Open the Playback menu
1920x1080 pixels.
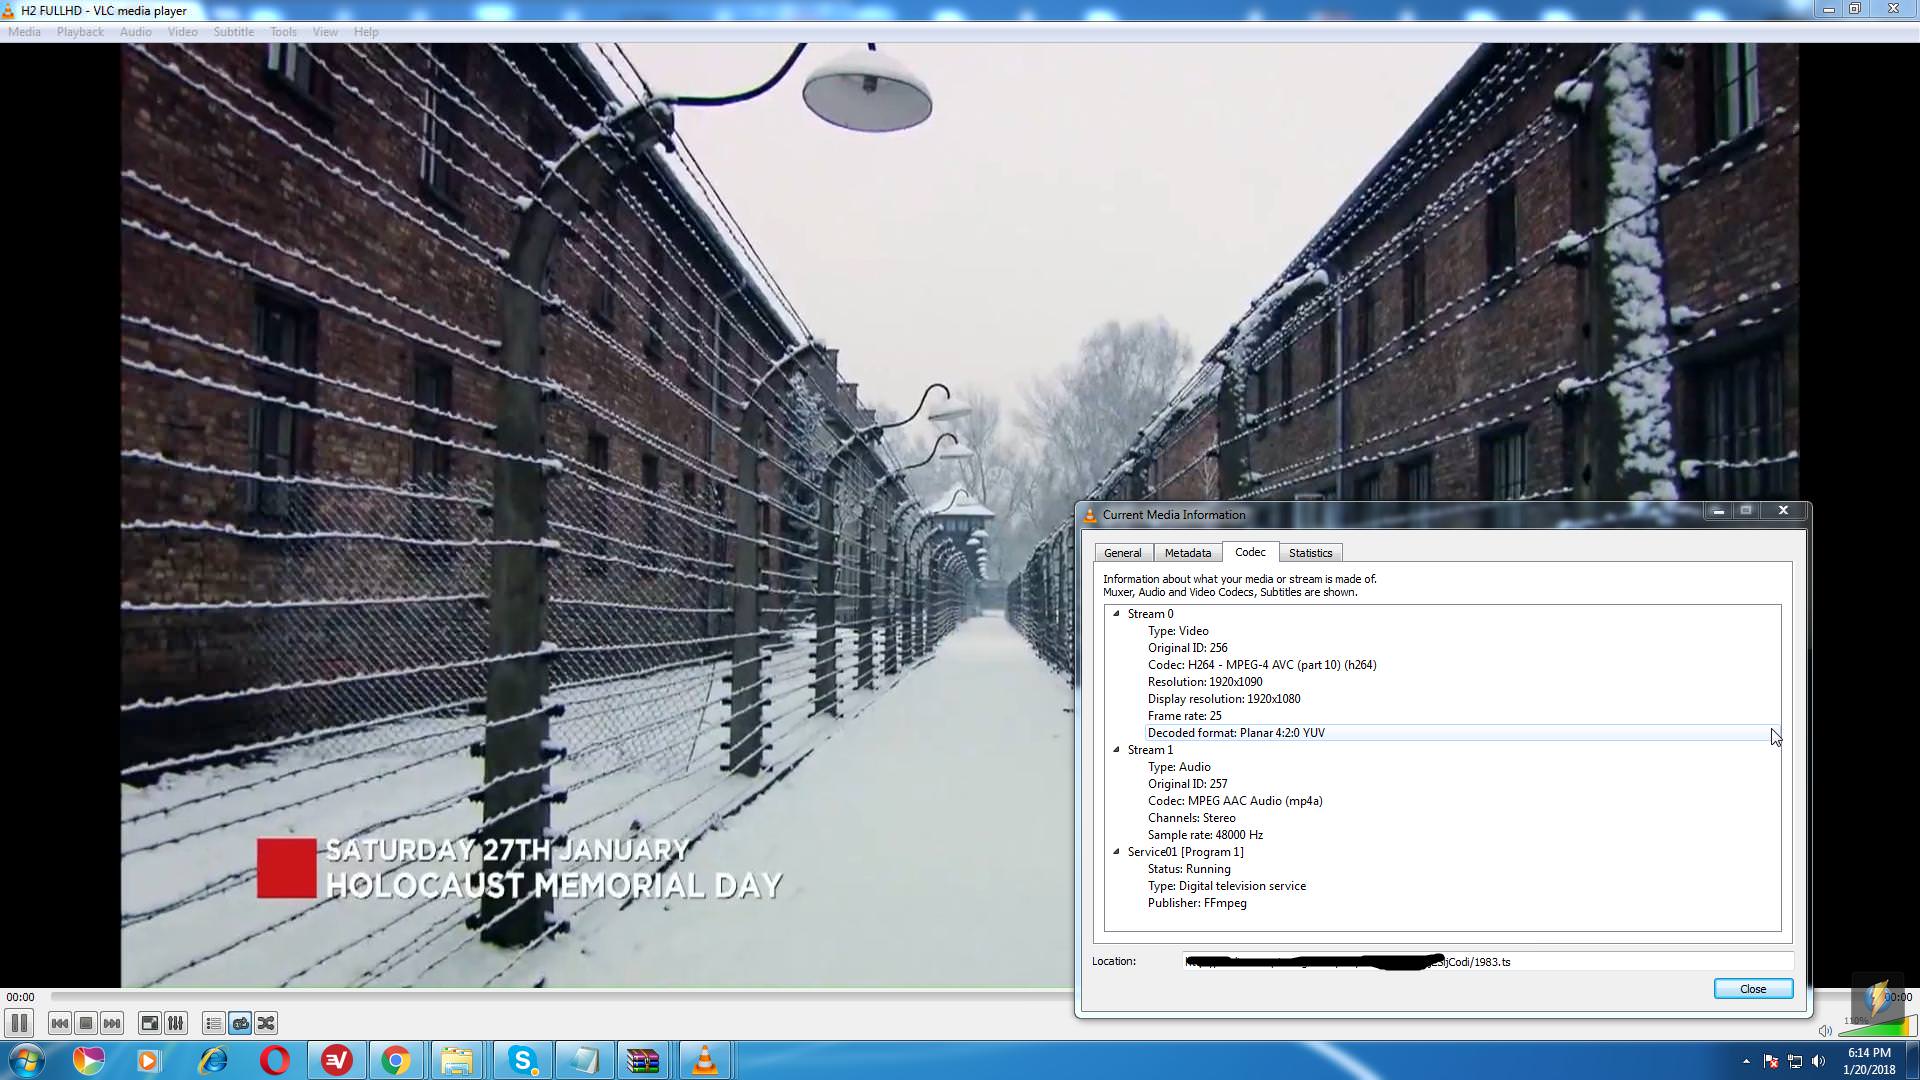coord(80,32)
